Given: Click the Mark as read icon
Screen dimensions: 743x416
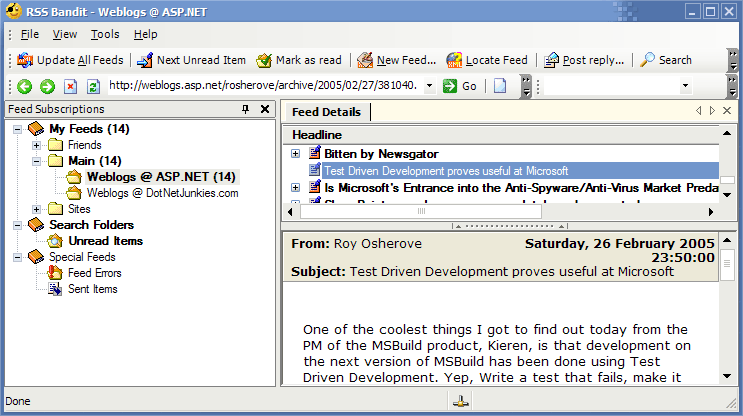Looking at the screenshot, I should click(264, 60).
